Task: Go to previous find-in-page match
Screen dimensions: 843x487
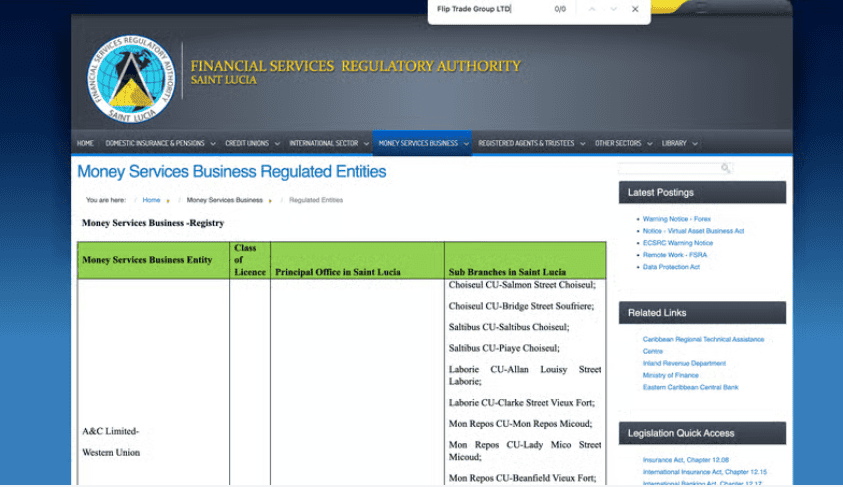Action: (x=591, y=9)
